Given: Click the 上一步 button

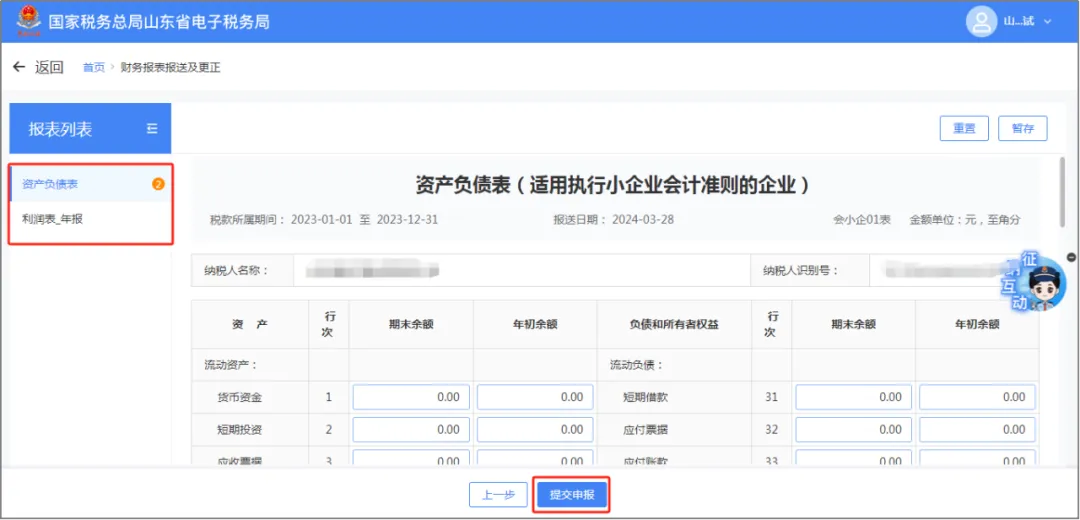Looking at the screenshot, I should coord(498,495).
